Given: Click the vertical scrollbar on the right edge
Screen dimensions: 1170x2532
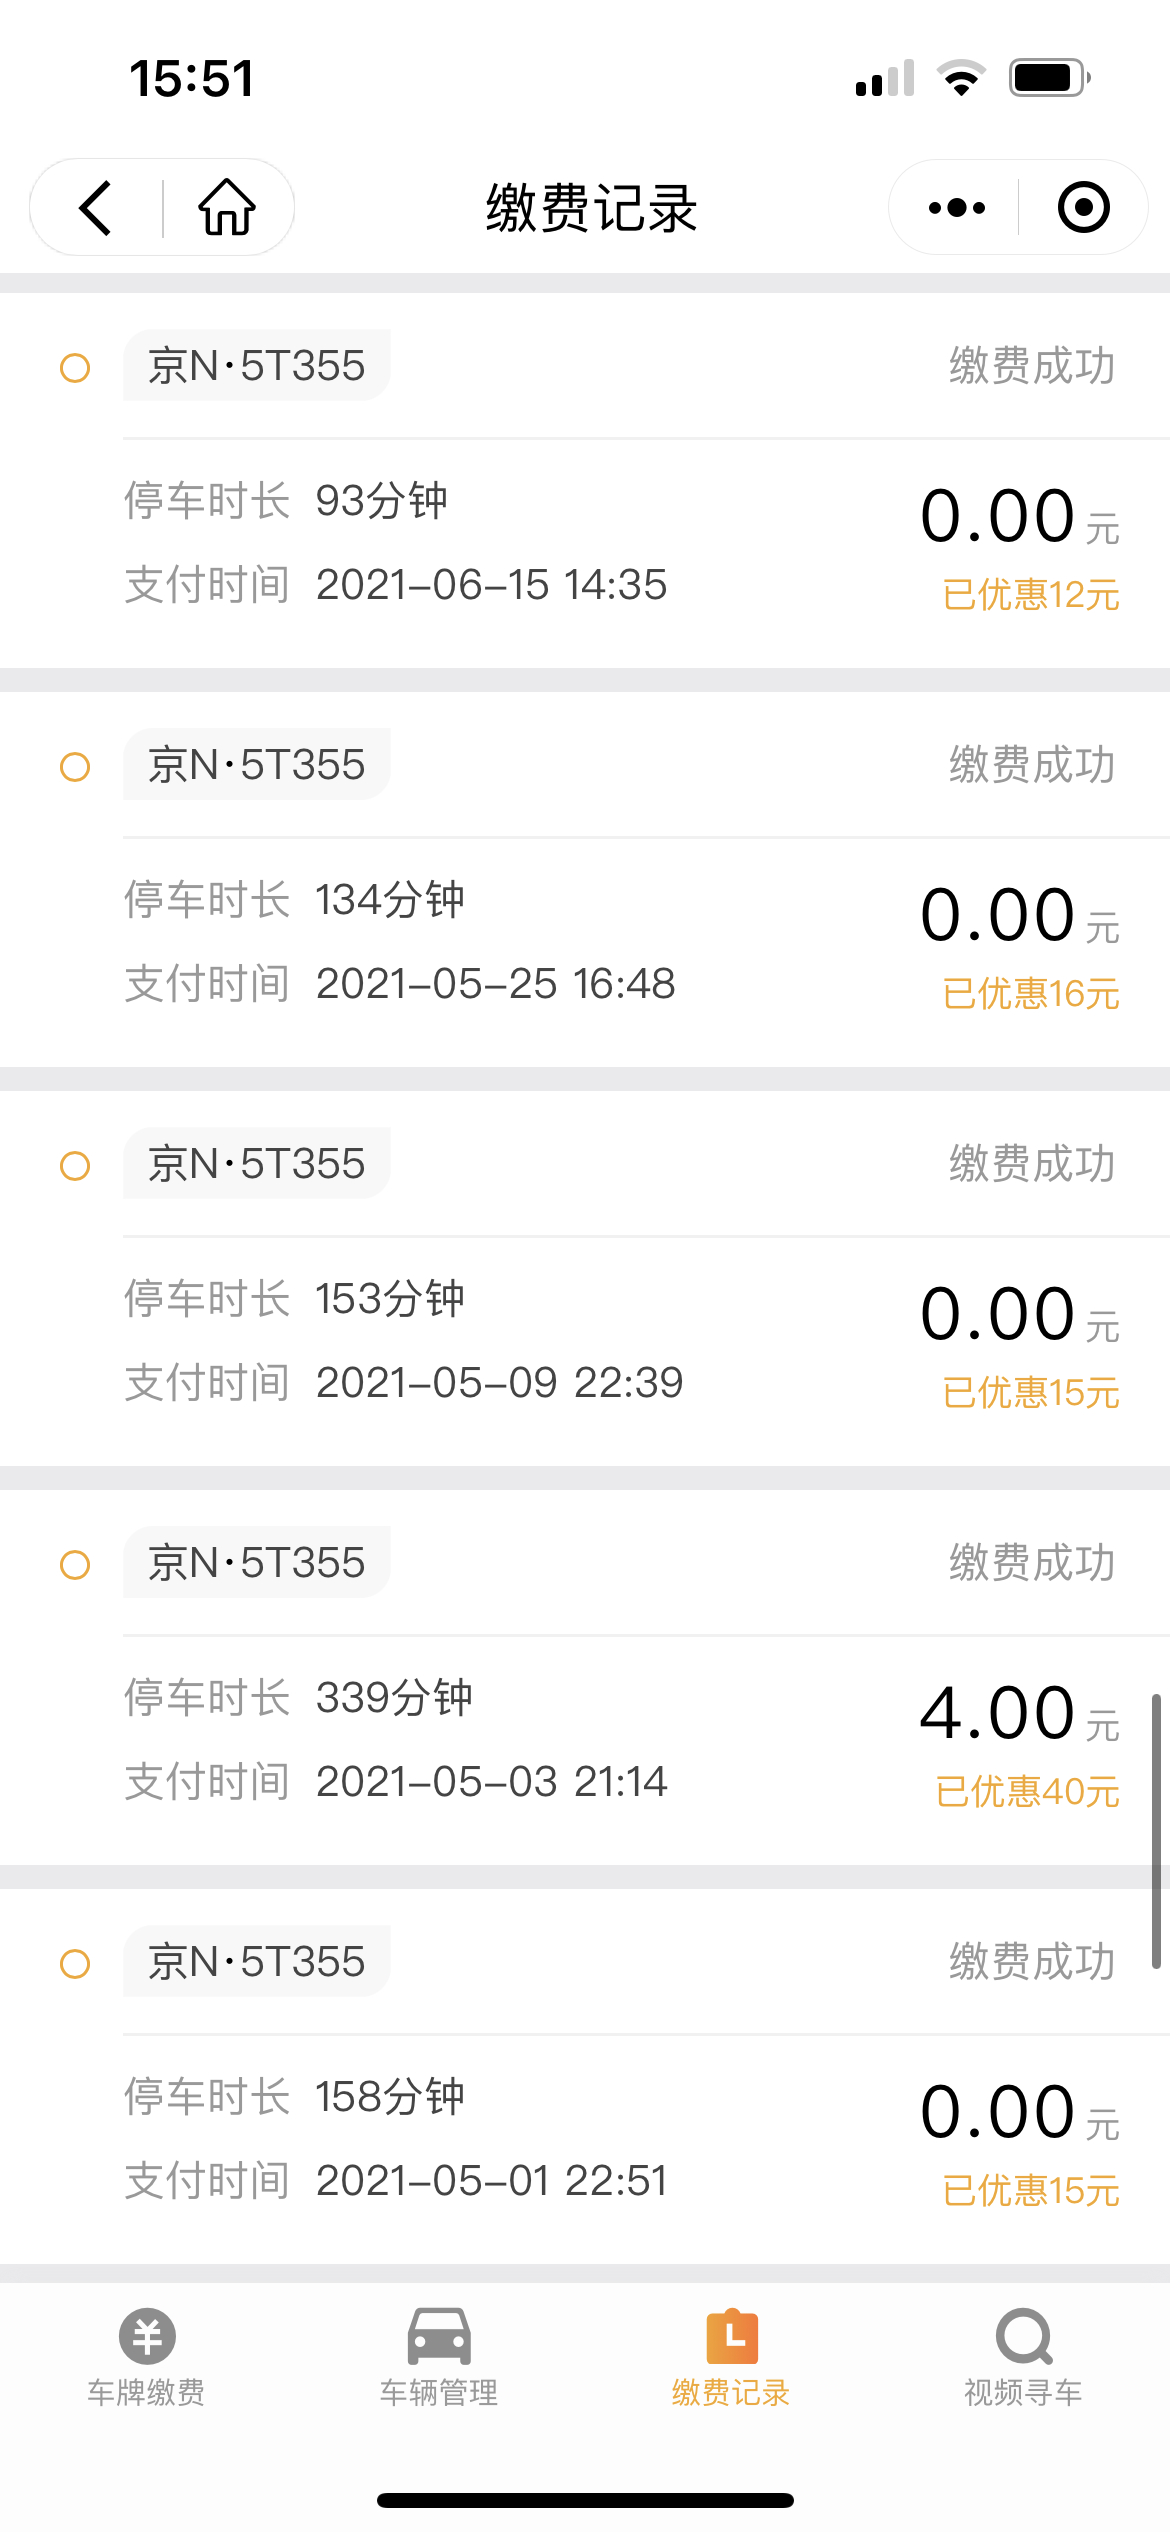Looking at the screenshot, I should point(1156,1830).
